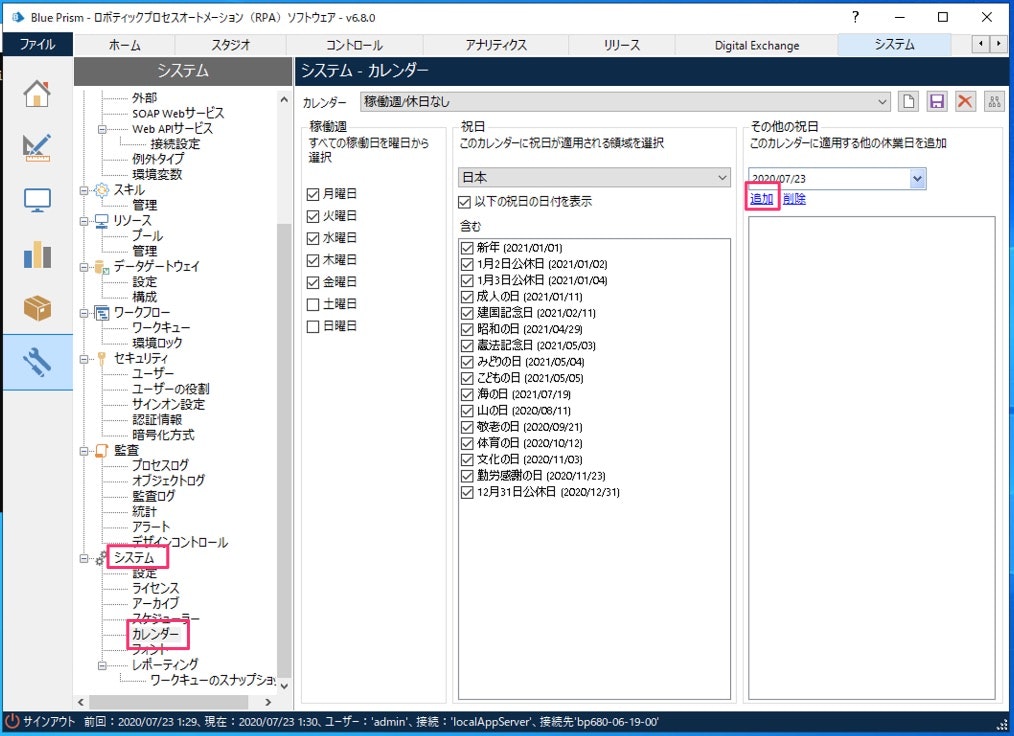The height and width of the screenshot is (736, 1014).
Task: Click the リソース computer tree icon
Action: (102, 221)
